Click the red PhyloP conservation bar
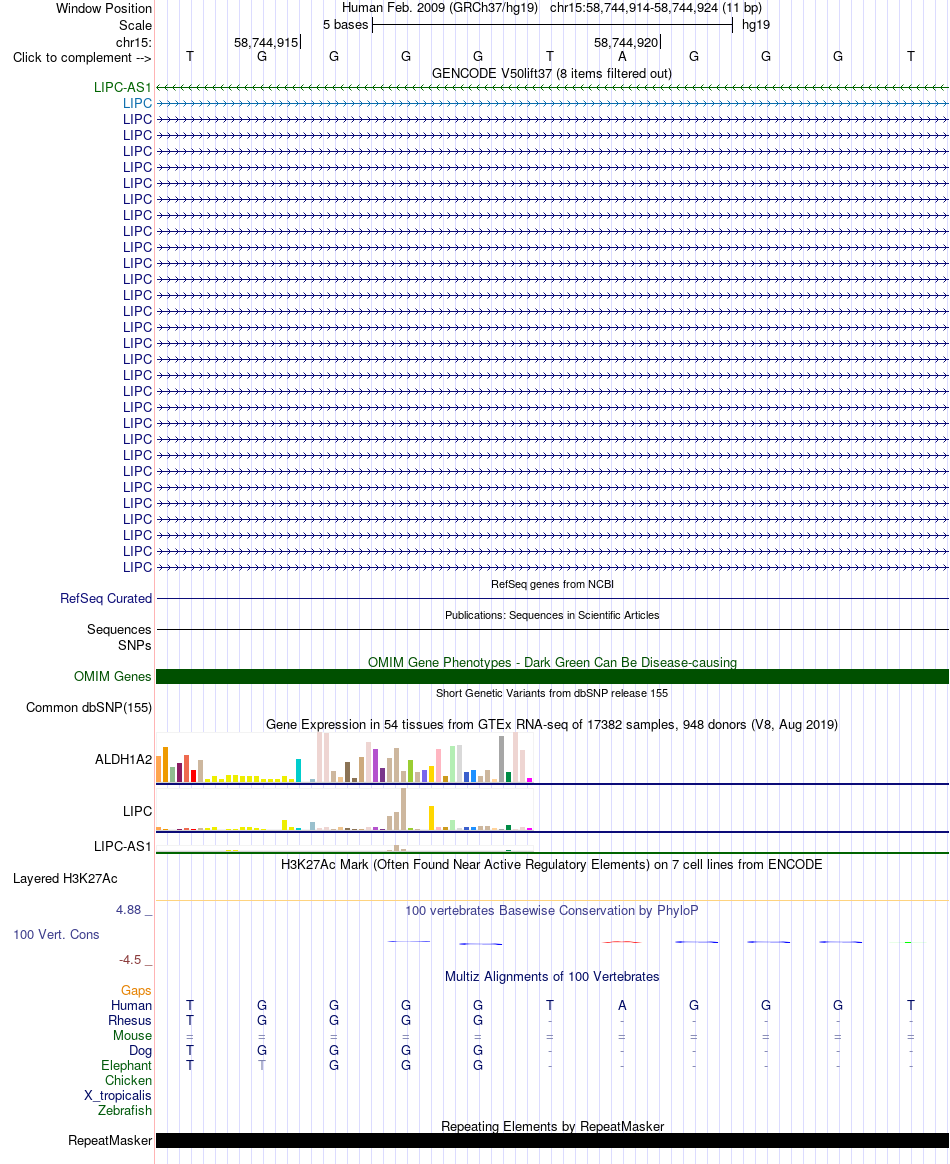Image resolution: width=950 pixels, height=1164 pixels. pyautogui.click(x=622, y=942)
